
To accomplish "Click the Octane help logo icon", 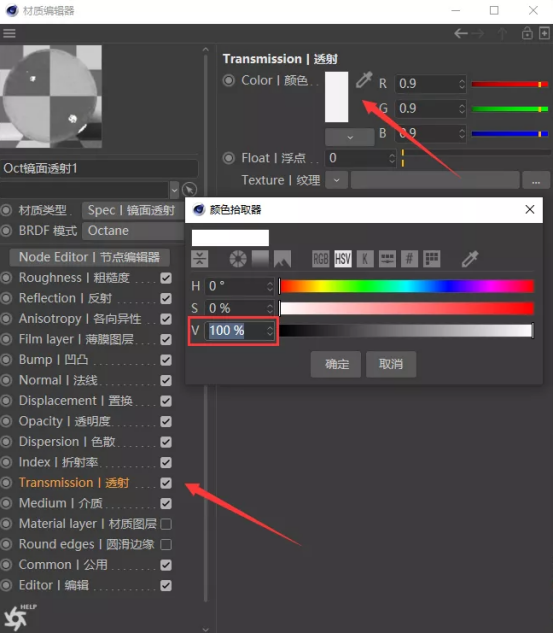I will [x=19, y=617].
